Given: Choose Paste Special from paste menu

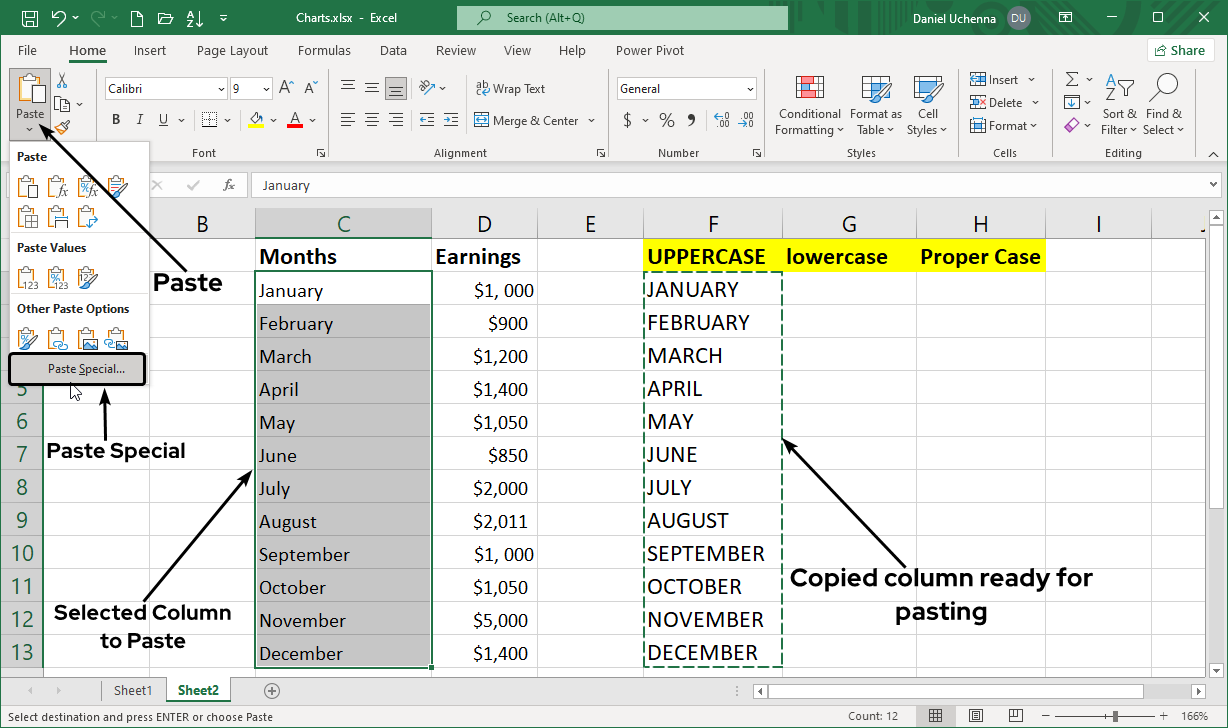Looking at the screenshot, I should pyautogui.click(x=86, y=369).
